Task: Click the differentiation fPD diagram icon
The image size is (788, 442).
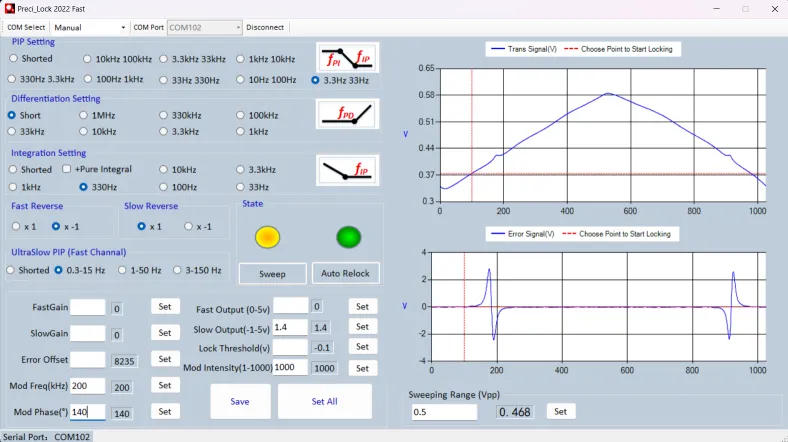Action: pyautogui.click(x=346, y=113)
